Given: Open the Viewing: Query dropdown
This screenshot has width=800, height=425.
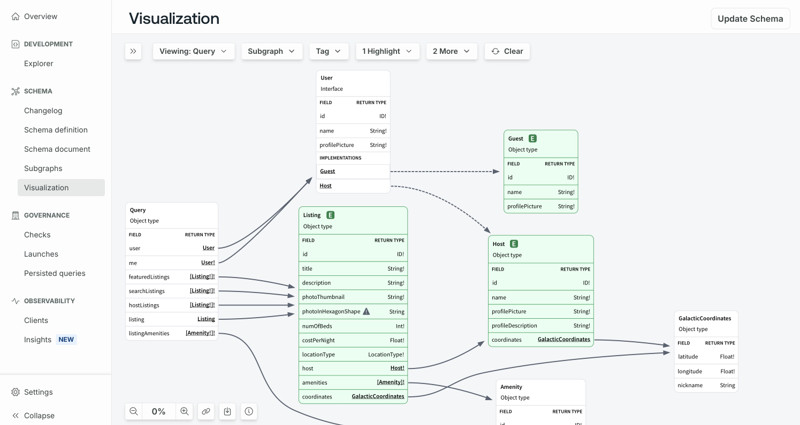Looking at the screenshot, I should pos(193,51).
